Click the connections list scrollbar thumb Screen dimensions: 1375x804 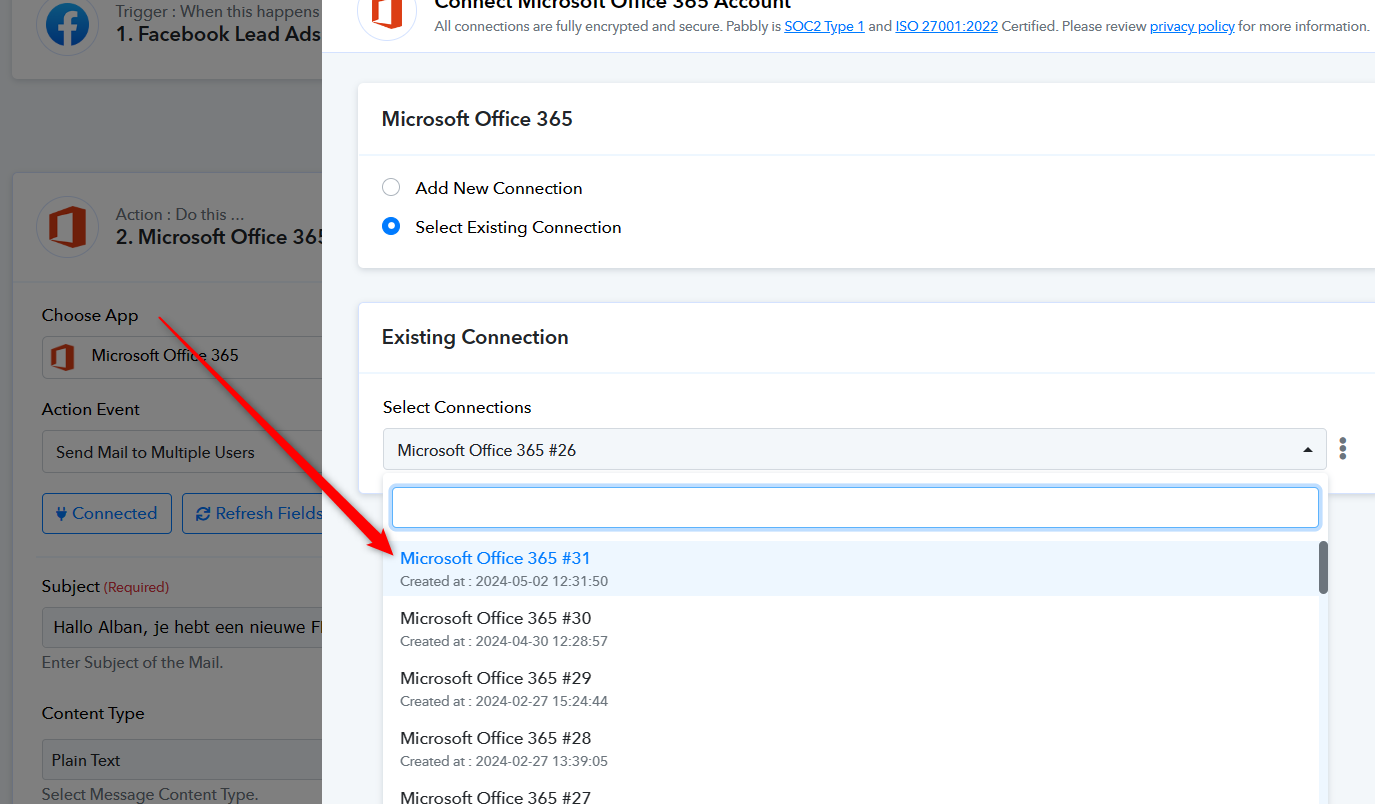(x=1323, y=567)
